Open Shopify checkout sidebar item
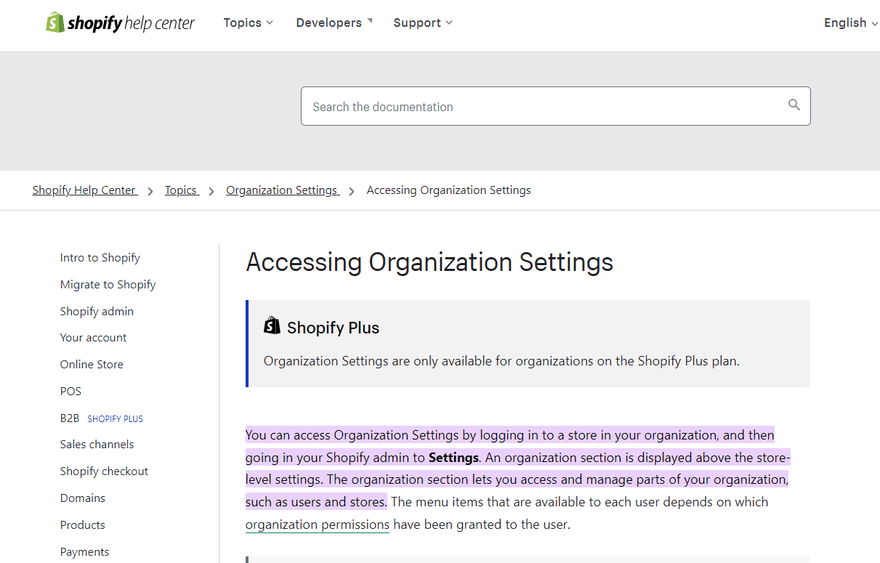 [x=104, y=472]
